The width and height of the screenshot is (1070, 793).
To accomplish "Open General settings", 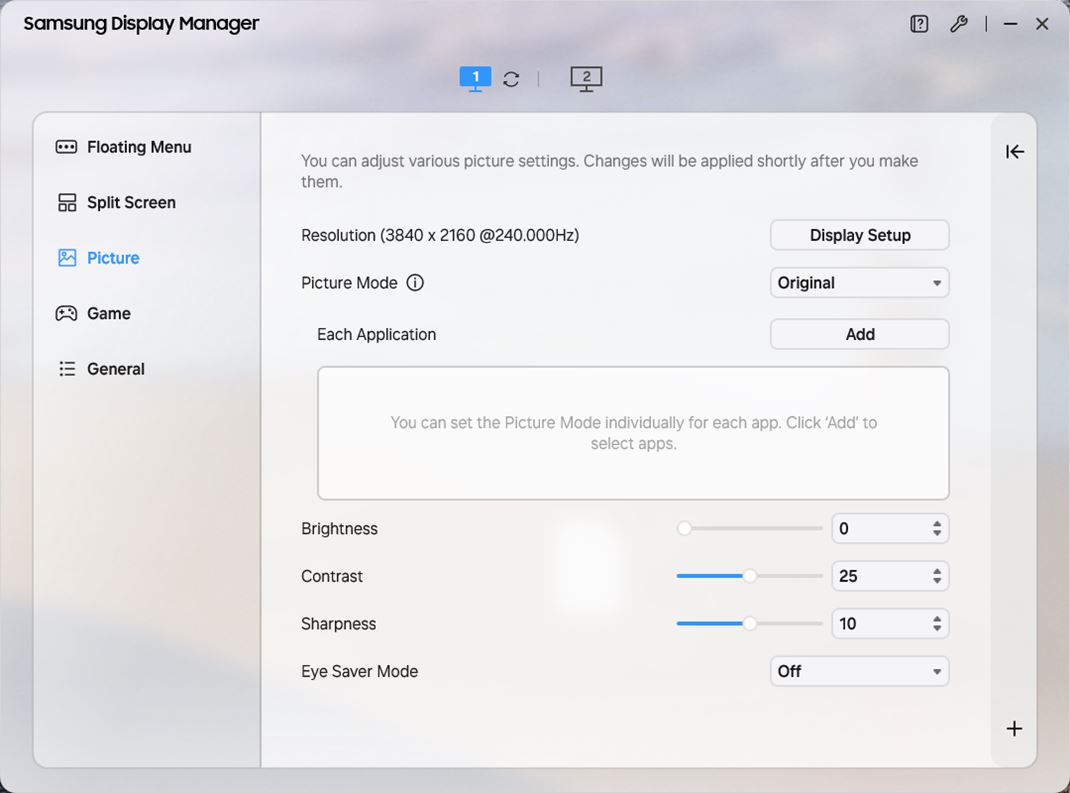I will tap(101, 369).
